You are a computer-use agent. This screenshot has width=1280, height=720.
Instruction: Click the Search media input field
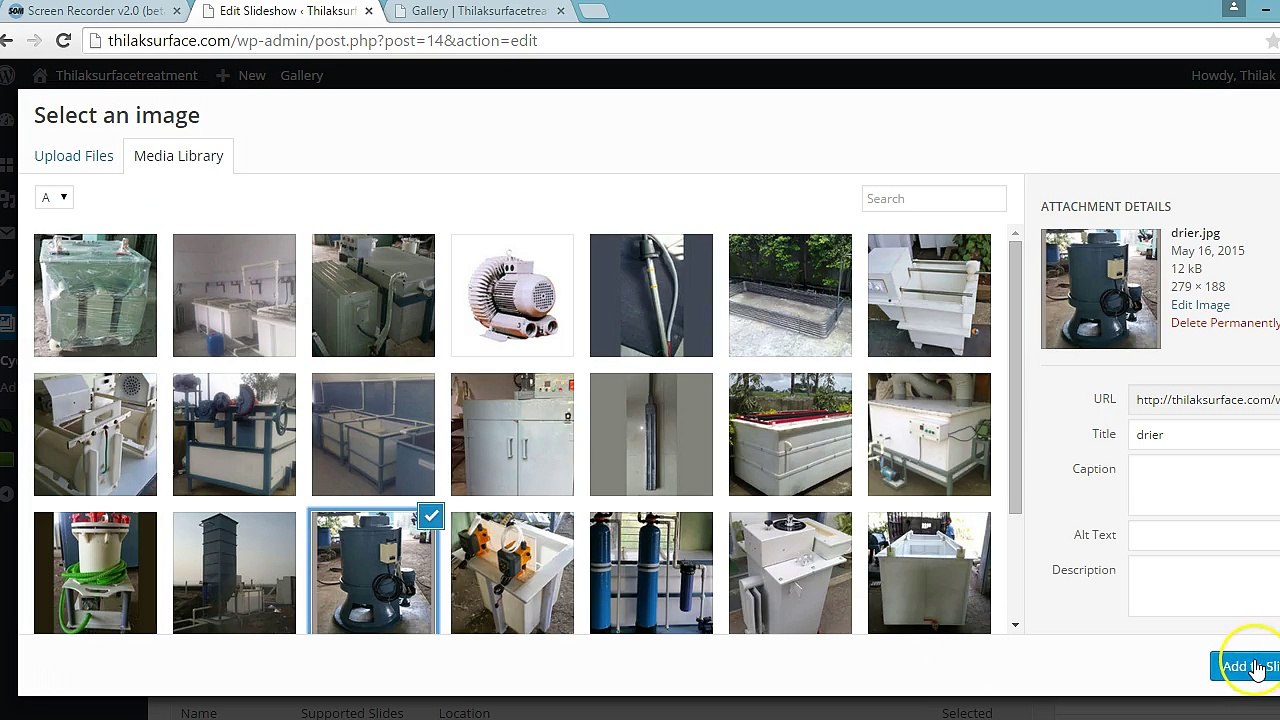coord(934,198)
